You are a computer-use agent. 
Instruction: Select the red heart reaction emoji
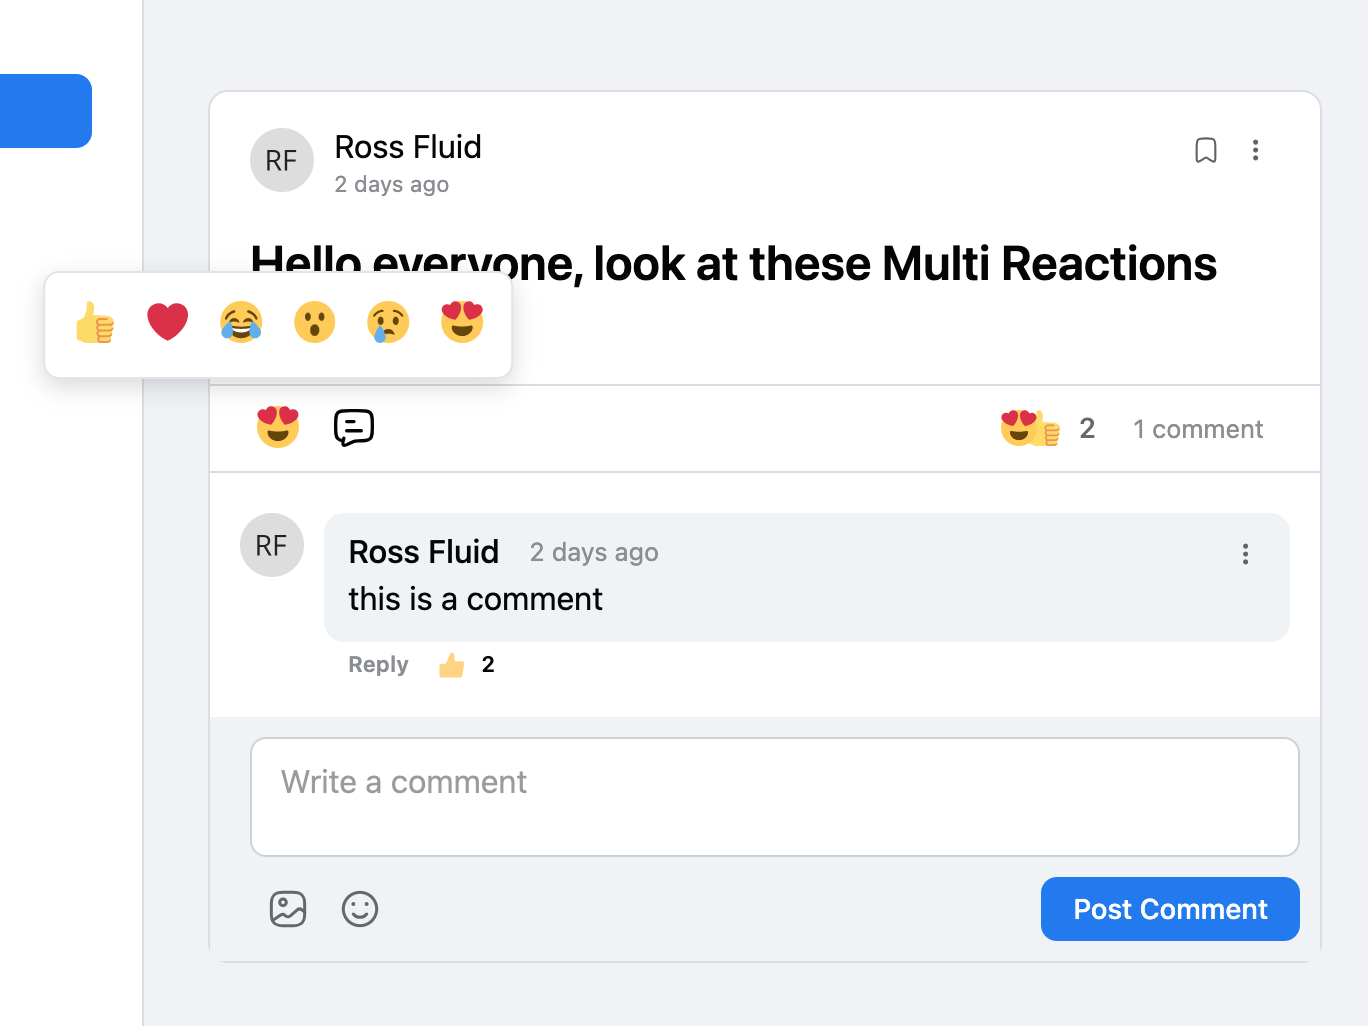coord(167,322)
